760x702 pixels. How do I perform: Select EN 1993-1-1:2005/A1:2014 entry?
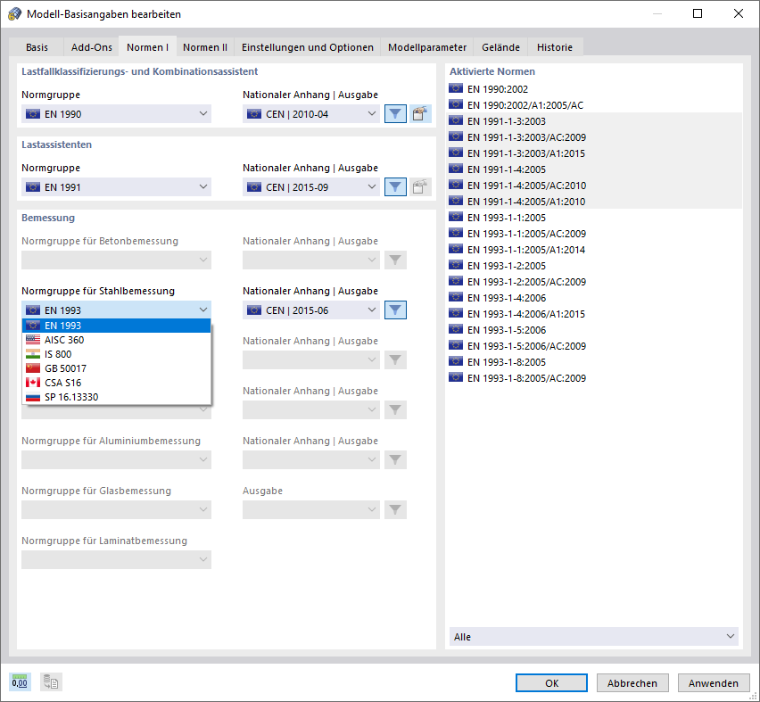pyautogui.click(x=594, y=250)
